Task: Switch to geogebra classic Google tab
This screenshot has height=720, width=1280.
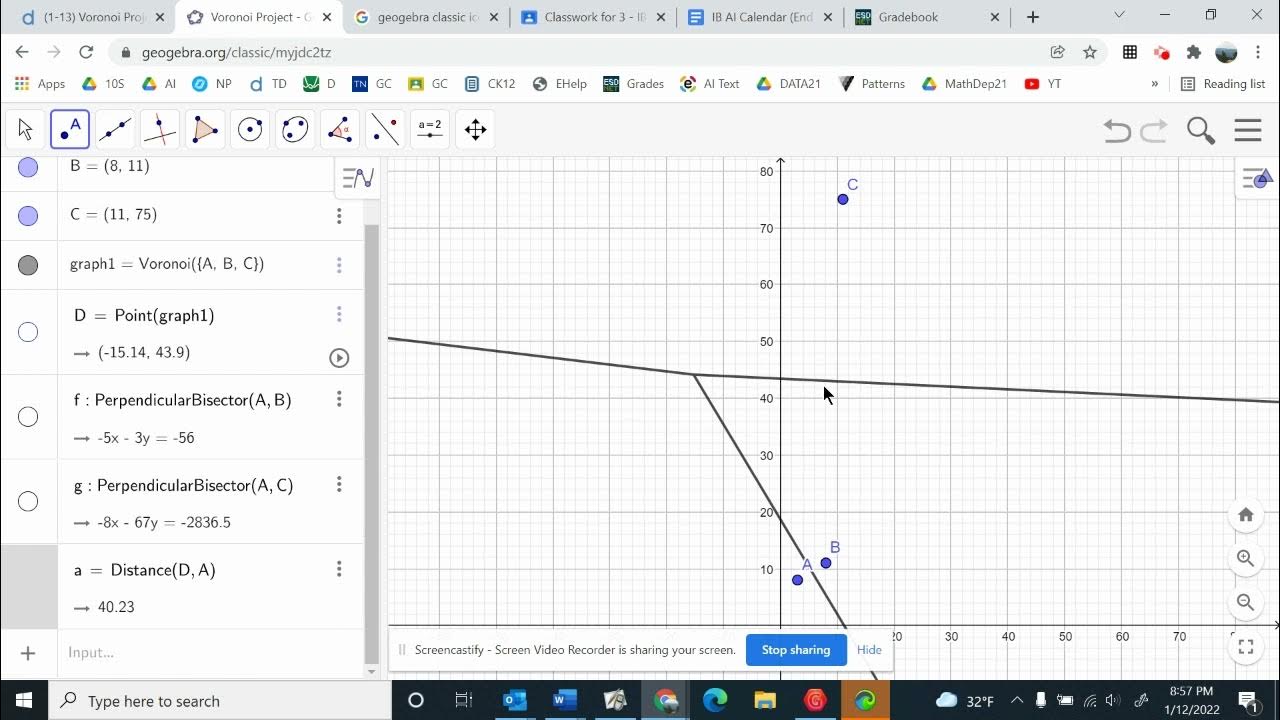Action: coord(427,17)
